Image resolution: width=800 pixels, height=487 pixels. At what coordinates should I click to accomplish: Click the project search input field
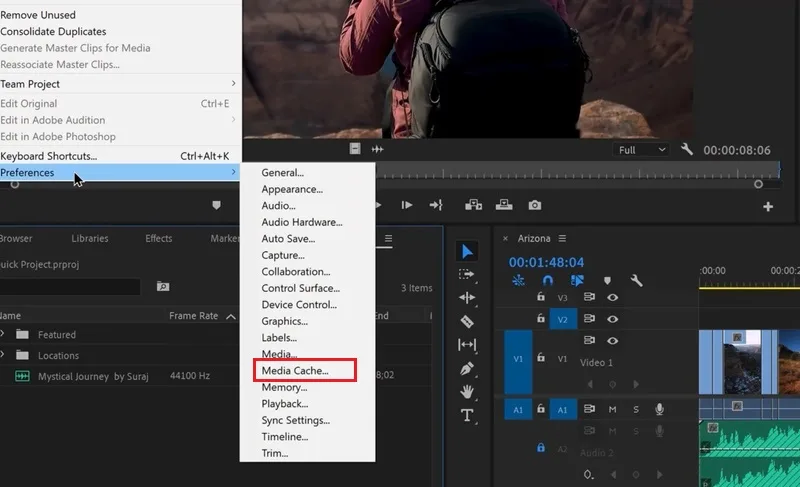click(70, 287)
